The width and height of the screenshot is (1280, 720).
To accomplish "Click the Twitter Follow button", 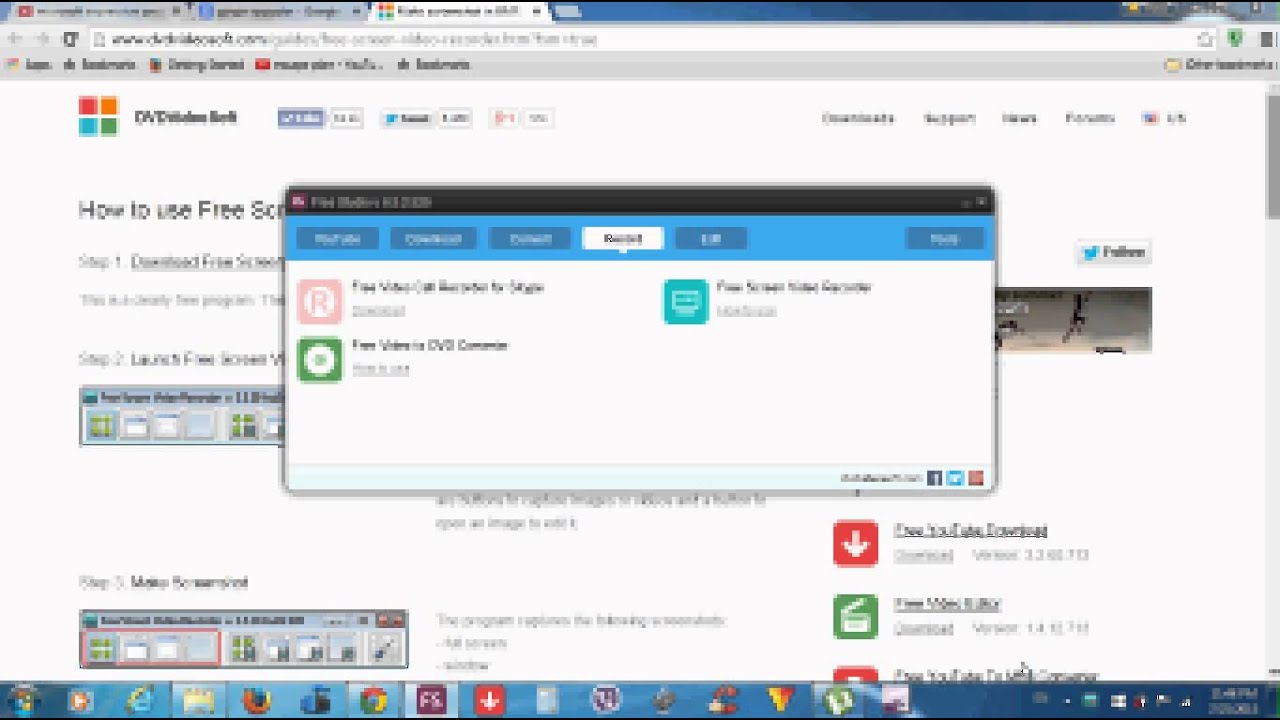I will 1113,252.
